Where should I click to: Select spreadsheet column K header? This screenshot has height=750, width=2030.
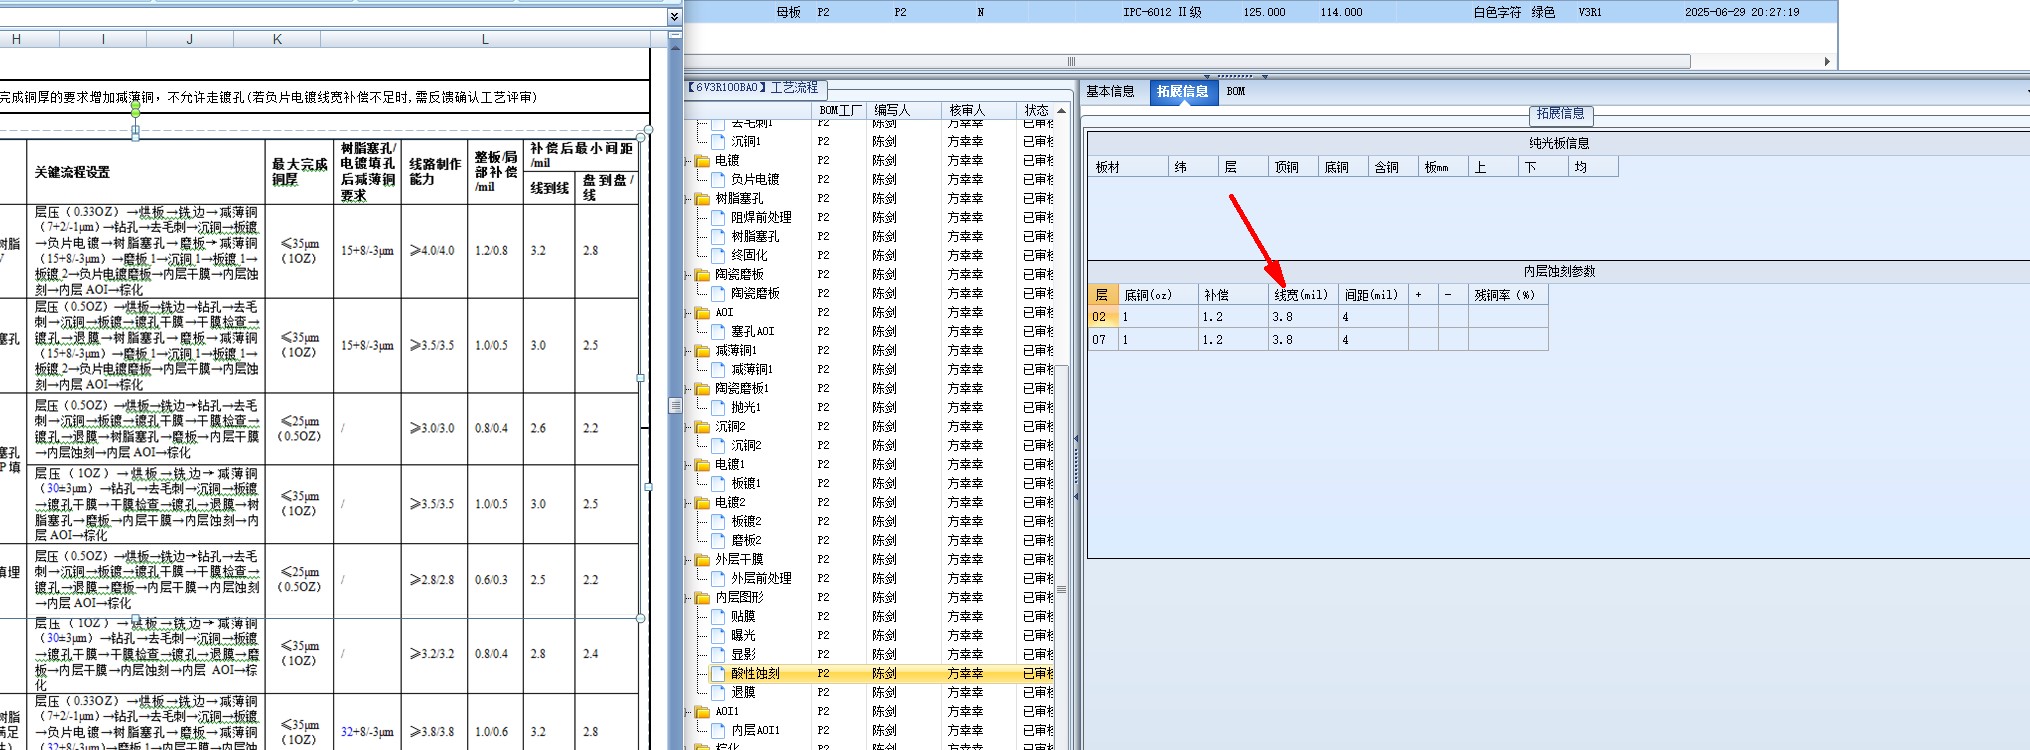(x=277, y=39)
